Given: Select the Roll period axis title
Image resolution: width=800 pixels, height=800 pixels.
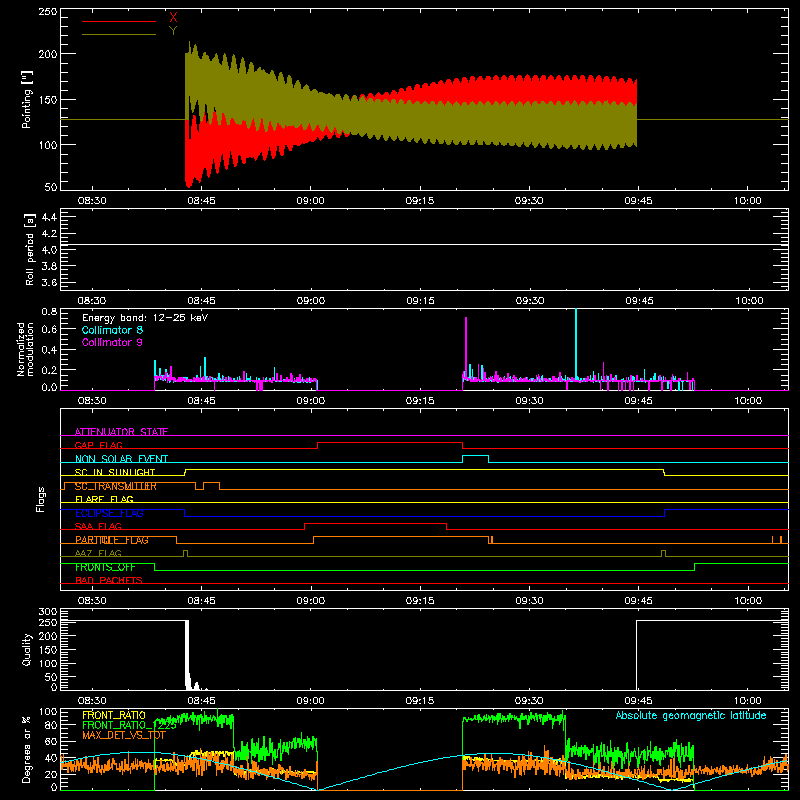Looking at the screenshot, I should [x=29, y=249].
